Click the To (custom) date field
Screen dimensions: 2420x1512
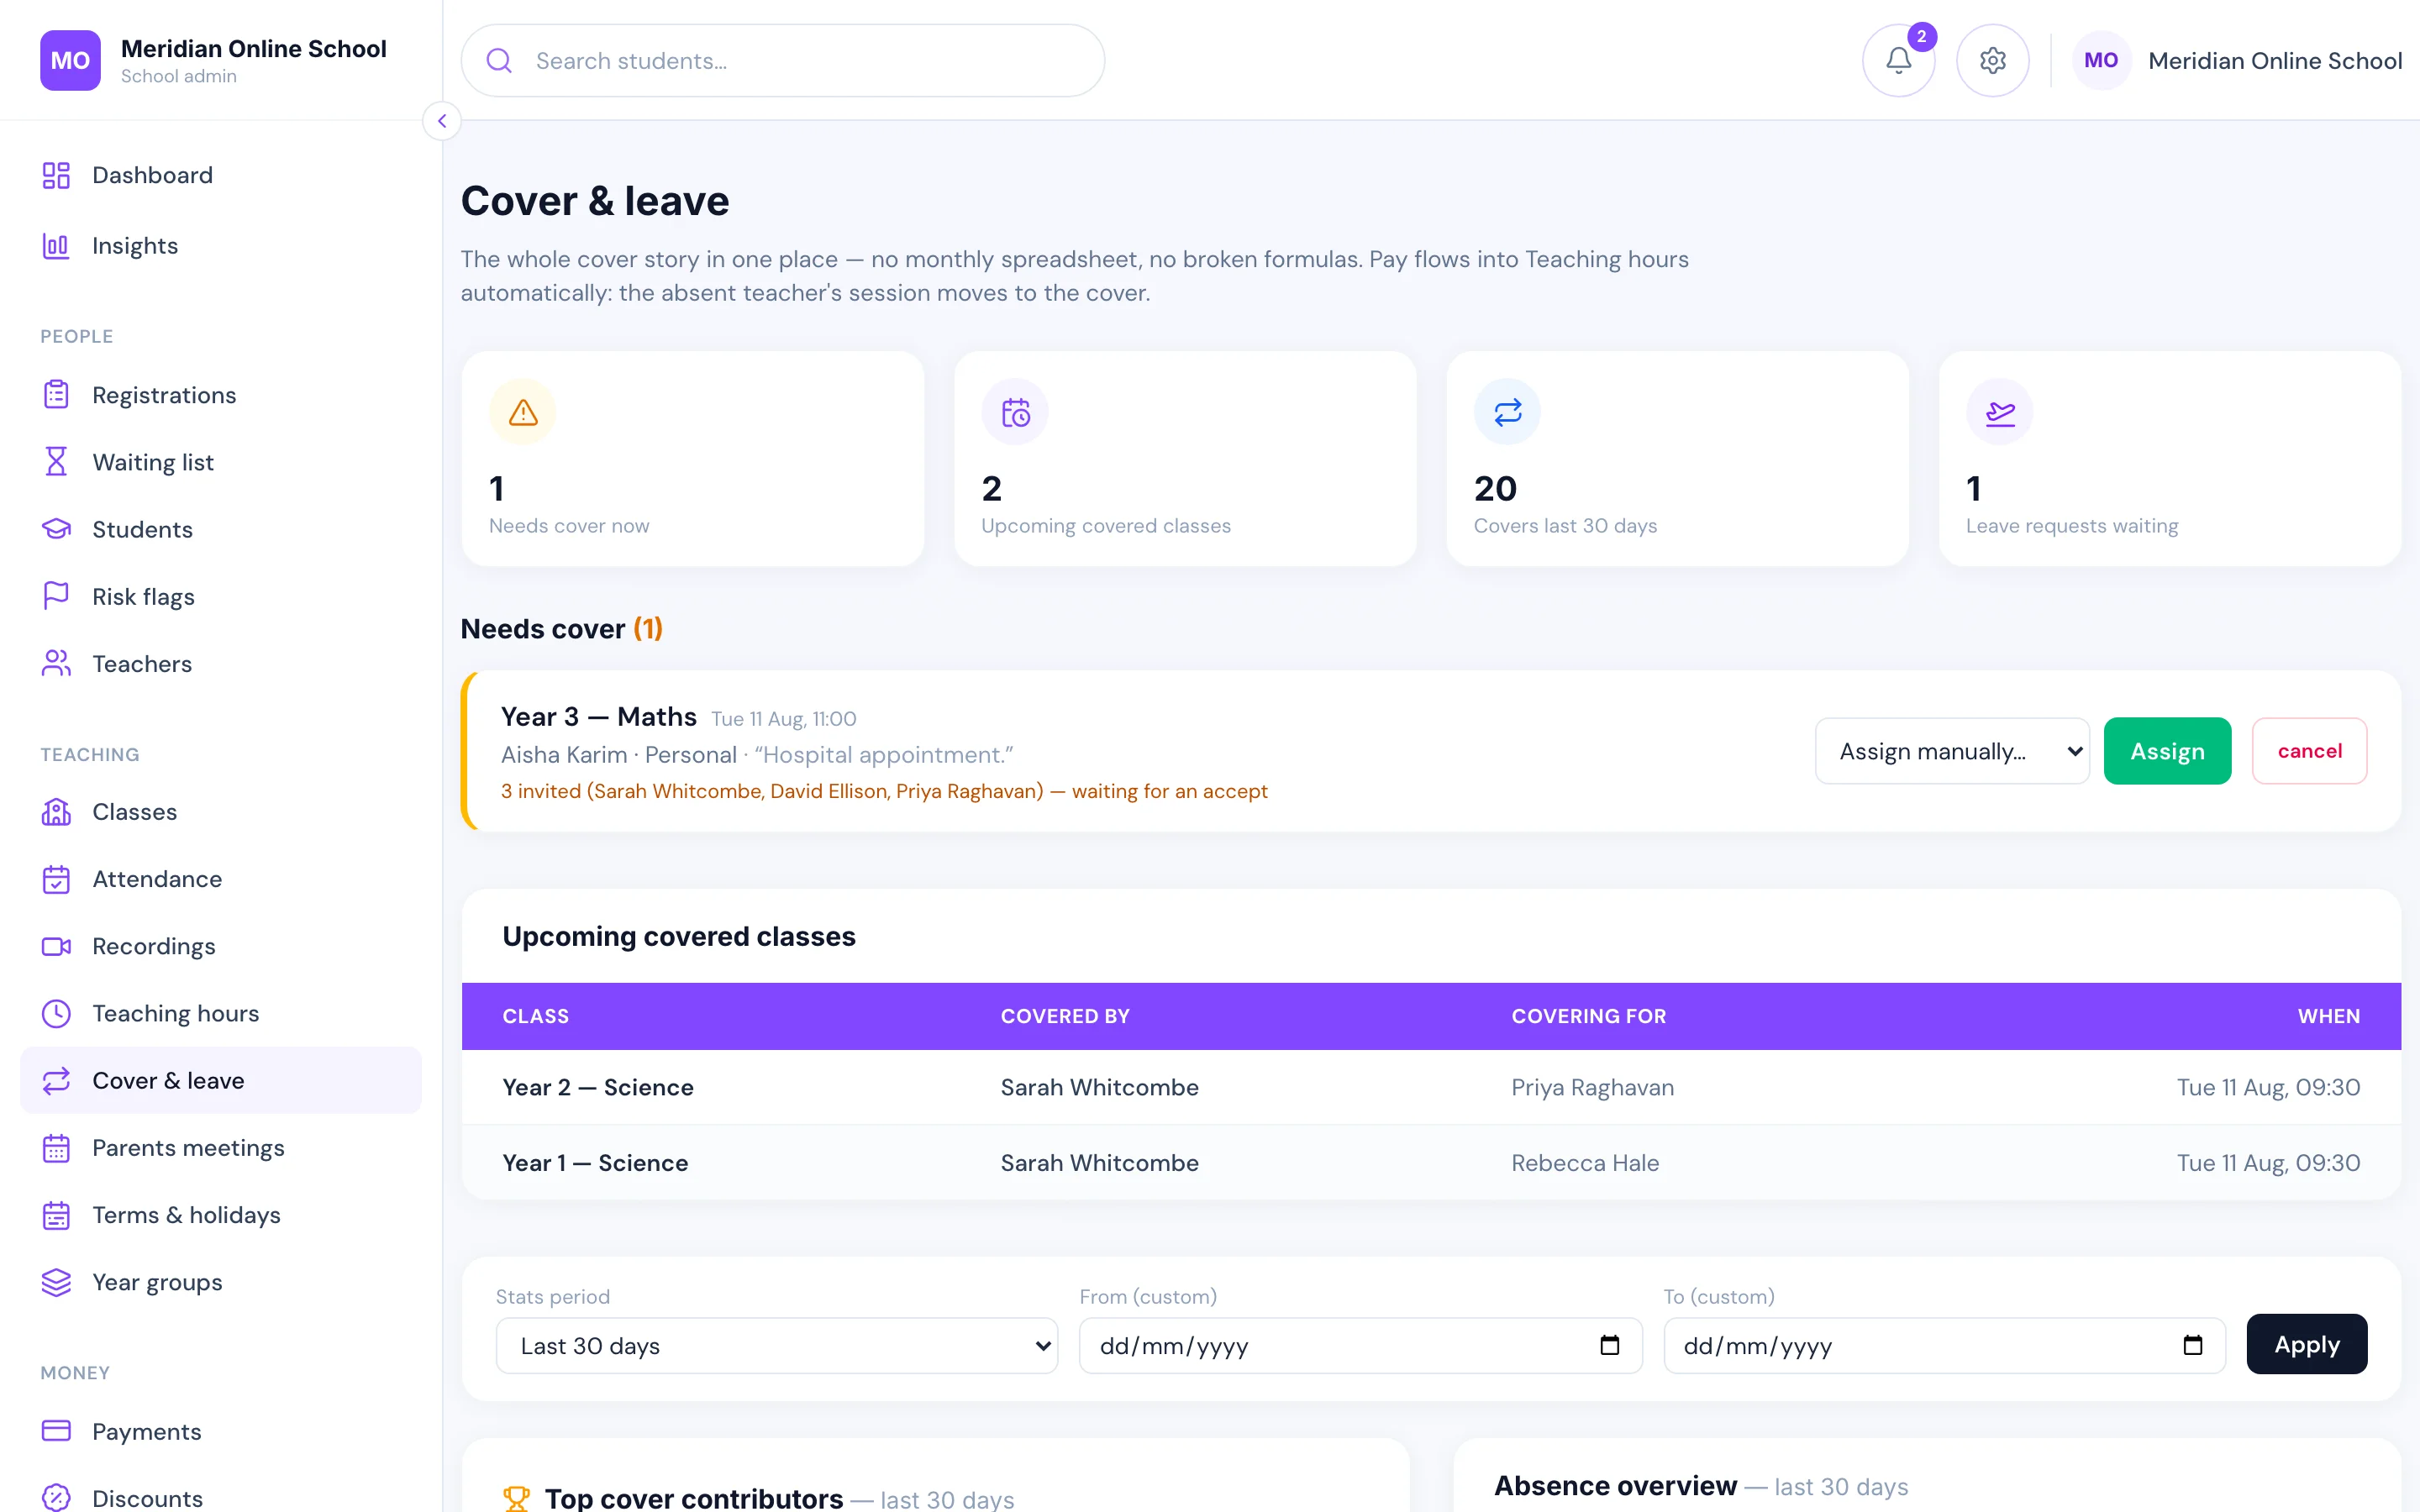coord(1944,1346)
